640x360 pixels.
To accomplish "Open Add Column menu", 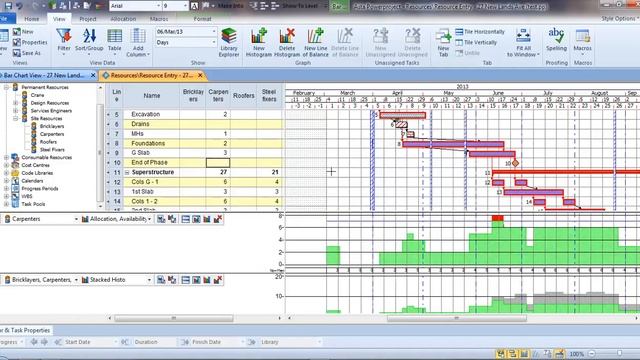I will pyautogui.click(x=138, y=42).
